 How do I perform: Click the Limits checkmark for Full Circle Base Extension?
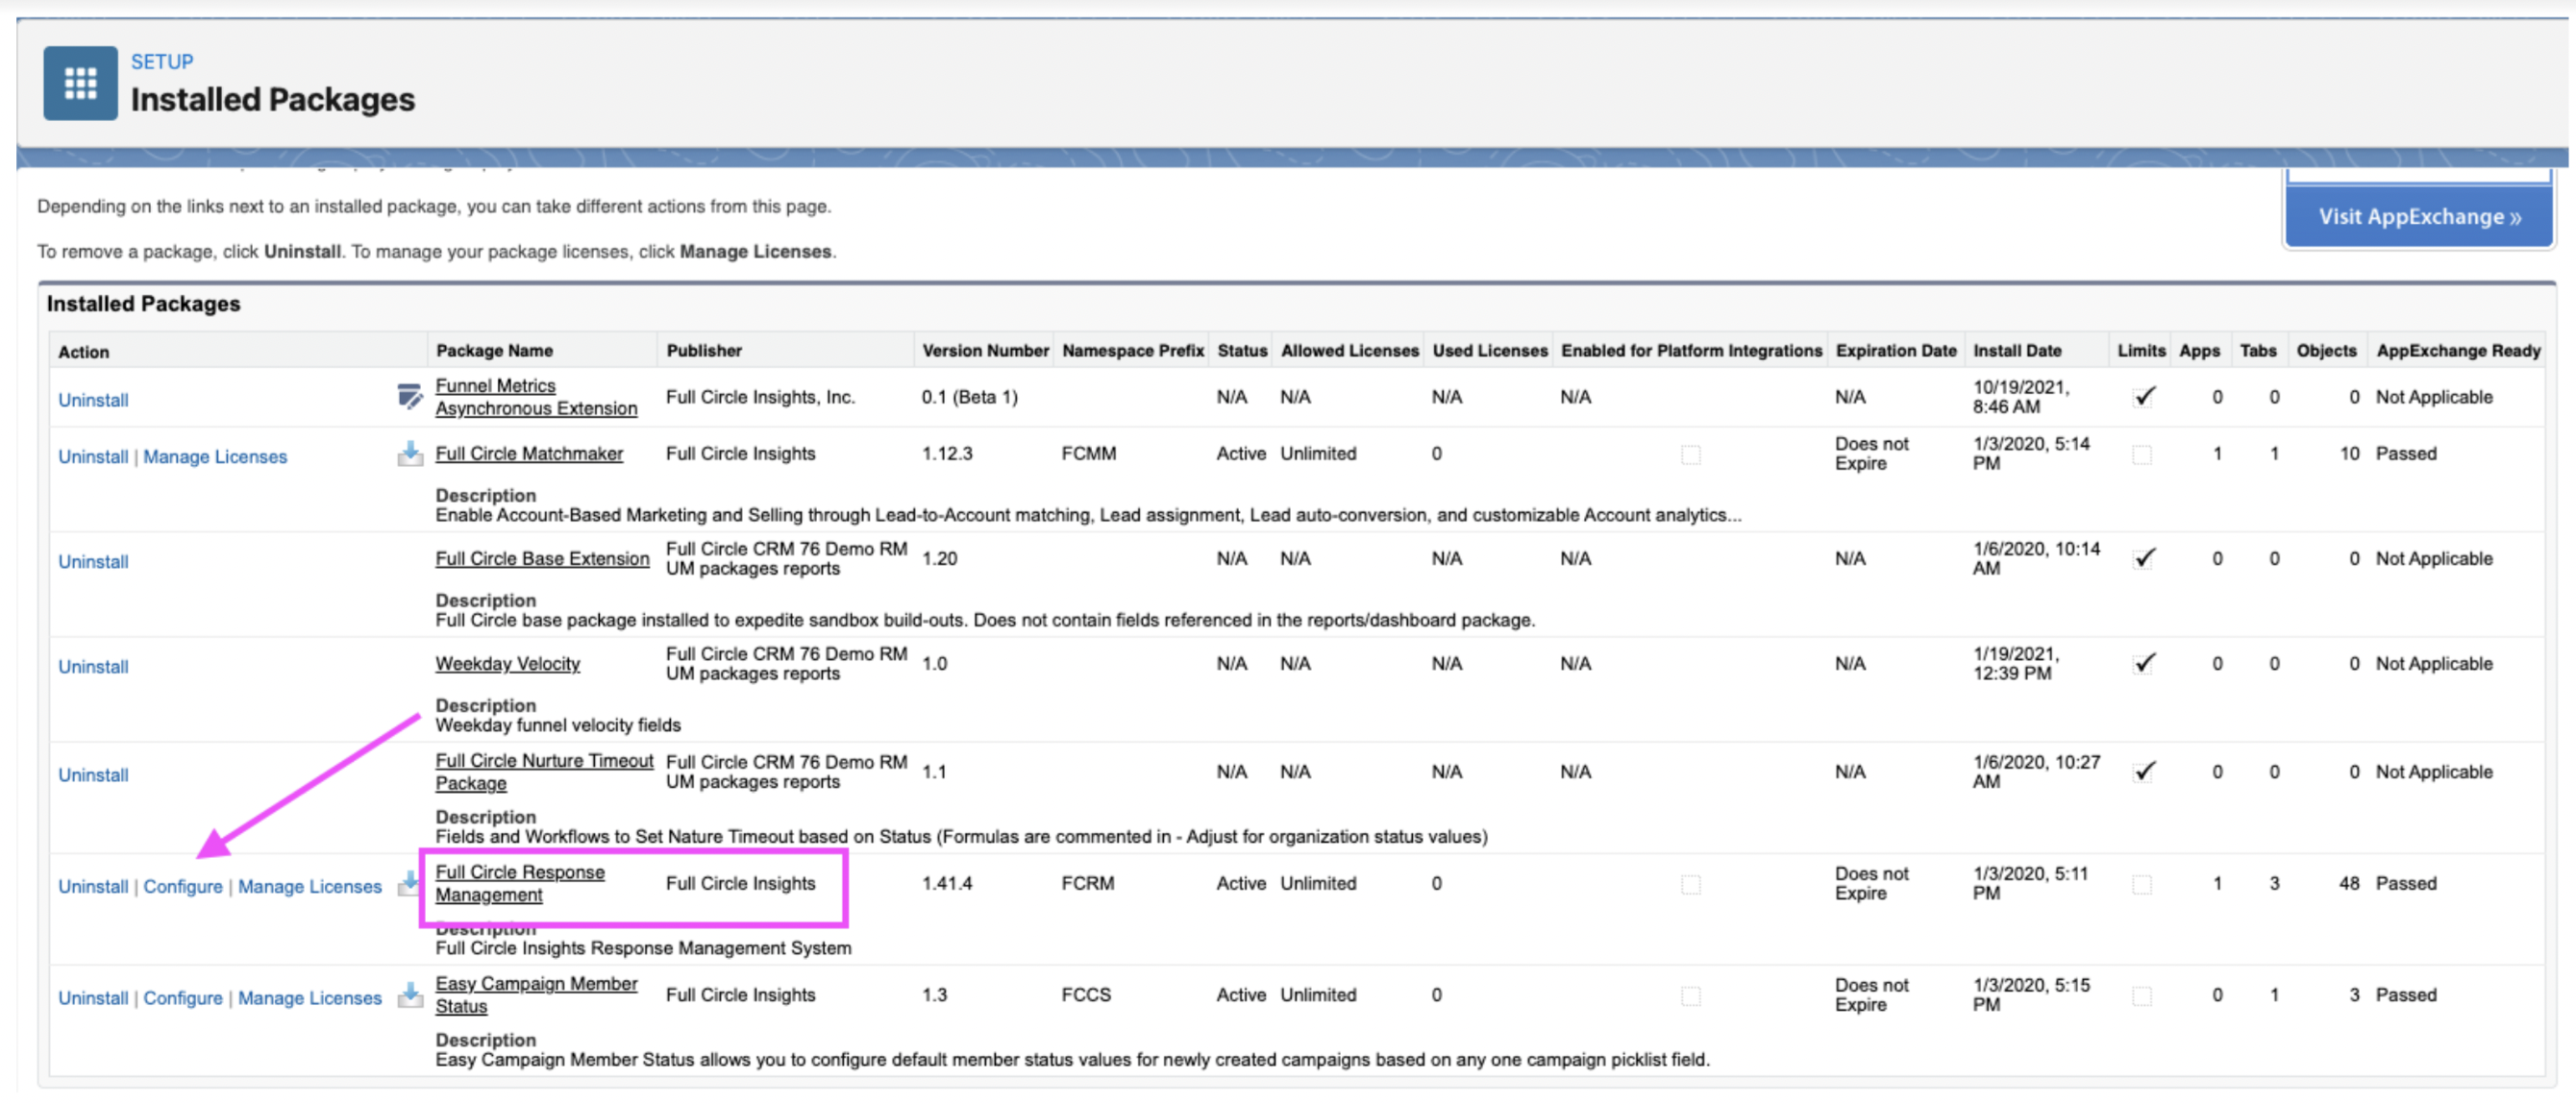(x=2143, y=559)
